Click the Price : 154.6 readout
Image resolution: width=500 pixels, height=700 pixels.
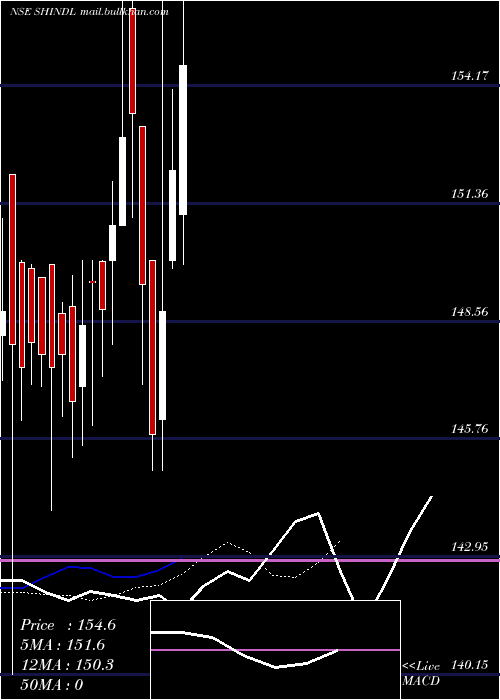[68, 625]
